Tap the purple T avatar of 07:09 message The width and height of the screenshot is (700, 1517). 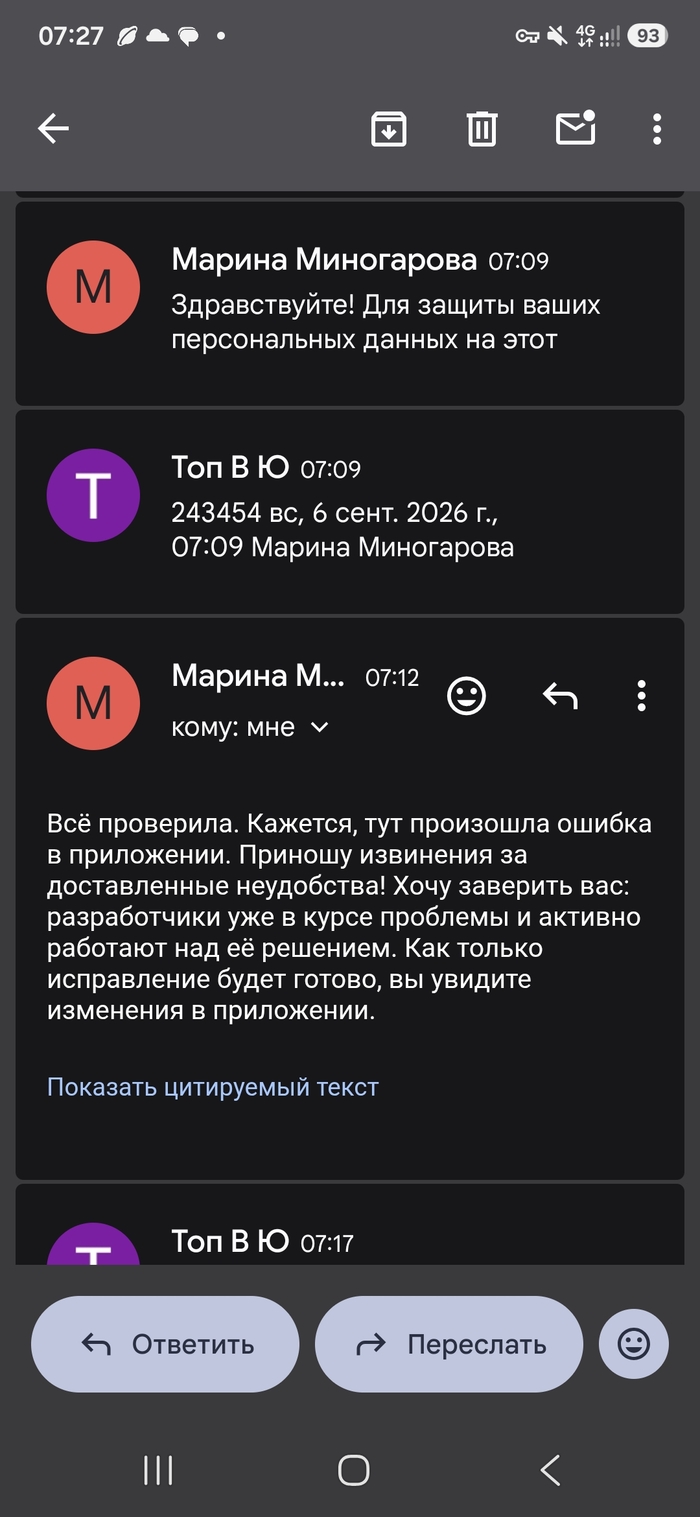pyautogui.click(x=93, y=495)
